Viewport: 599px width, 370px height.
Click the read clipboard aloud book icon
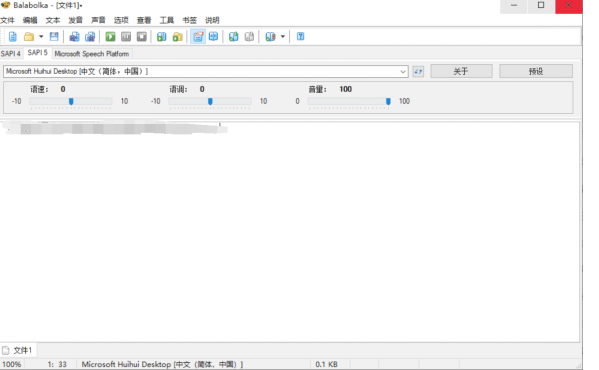click(162, 37)
